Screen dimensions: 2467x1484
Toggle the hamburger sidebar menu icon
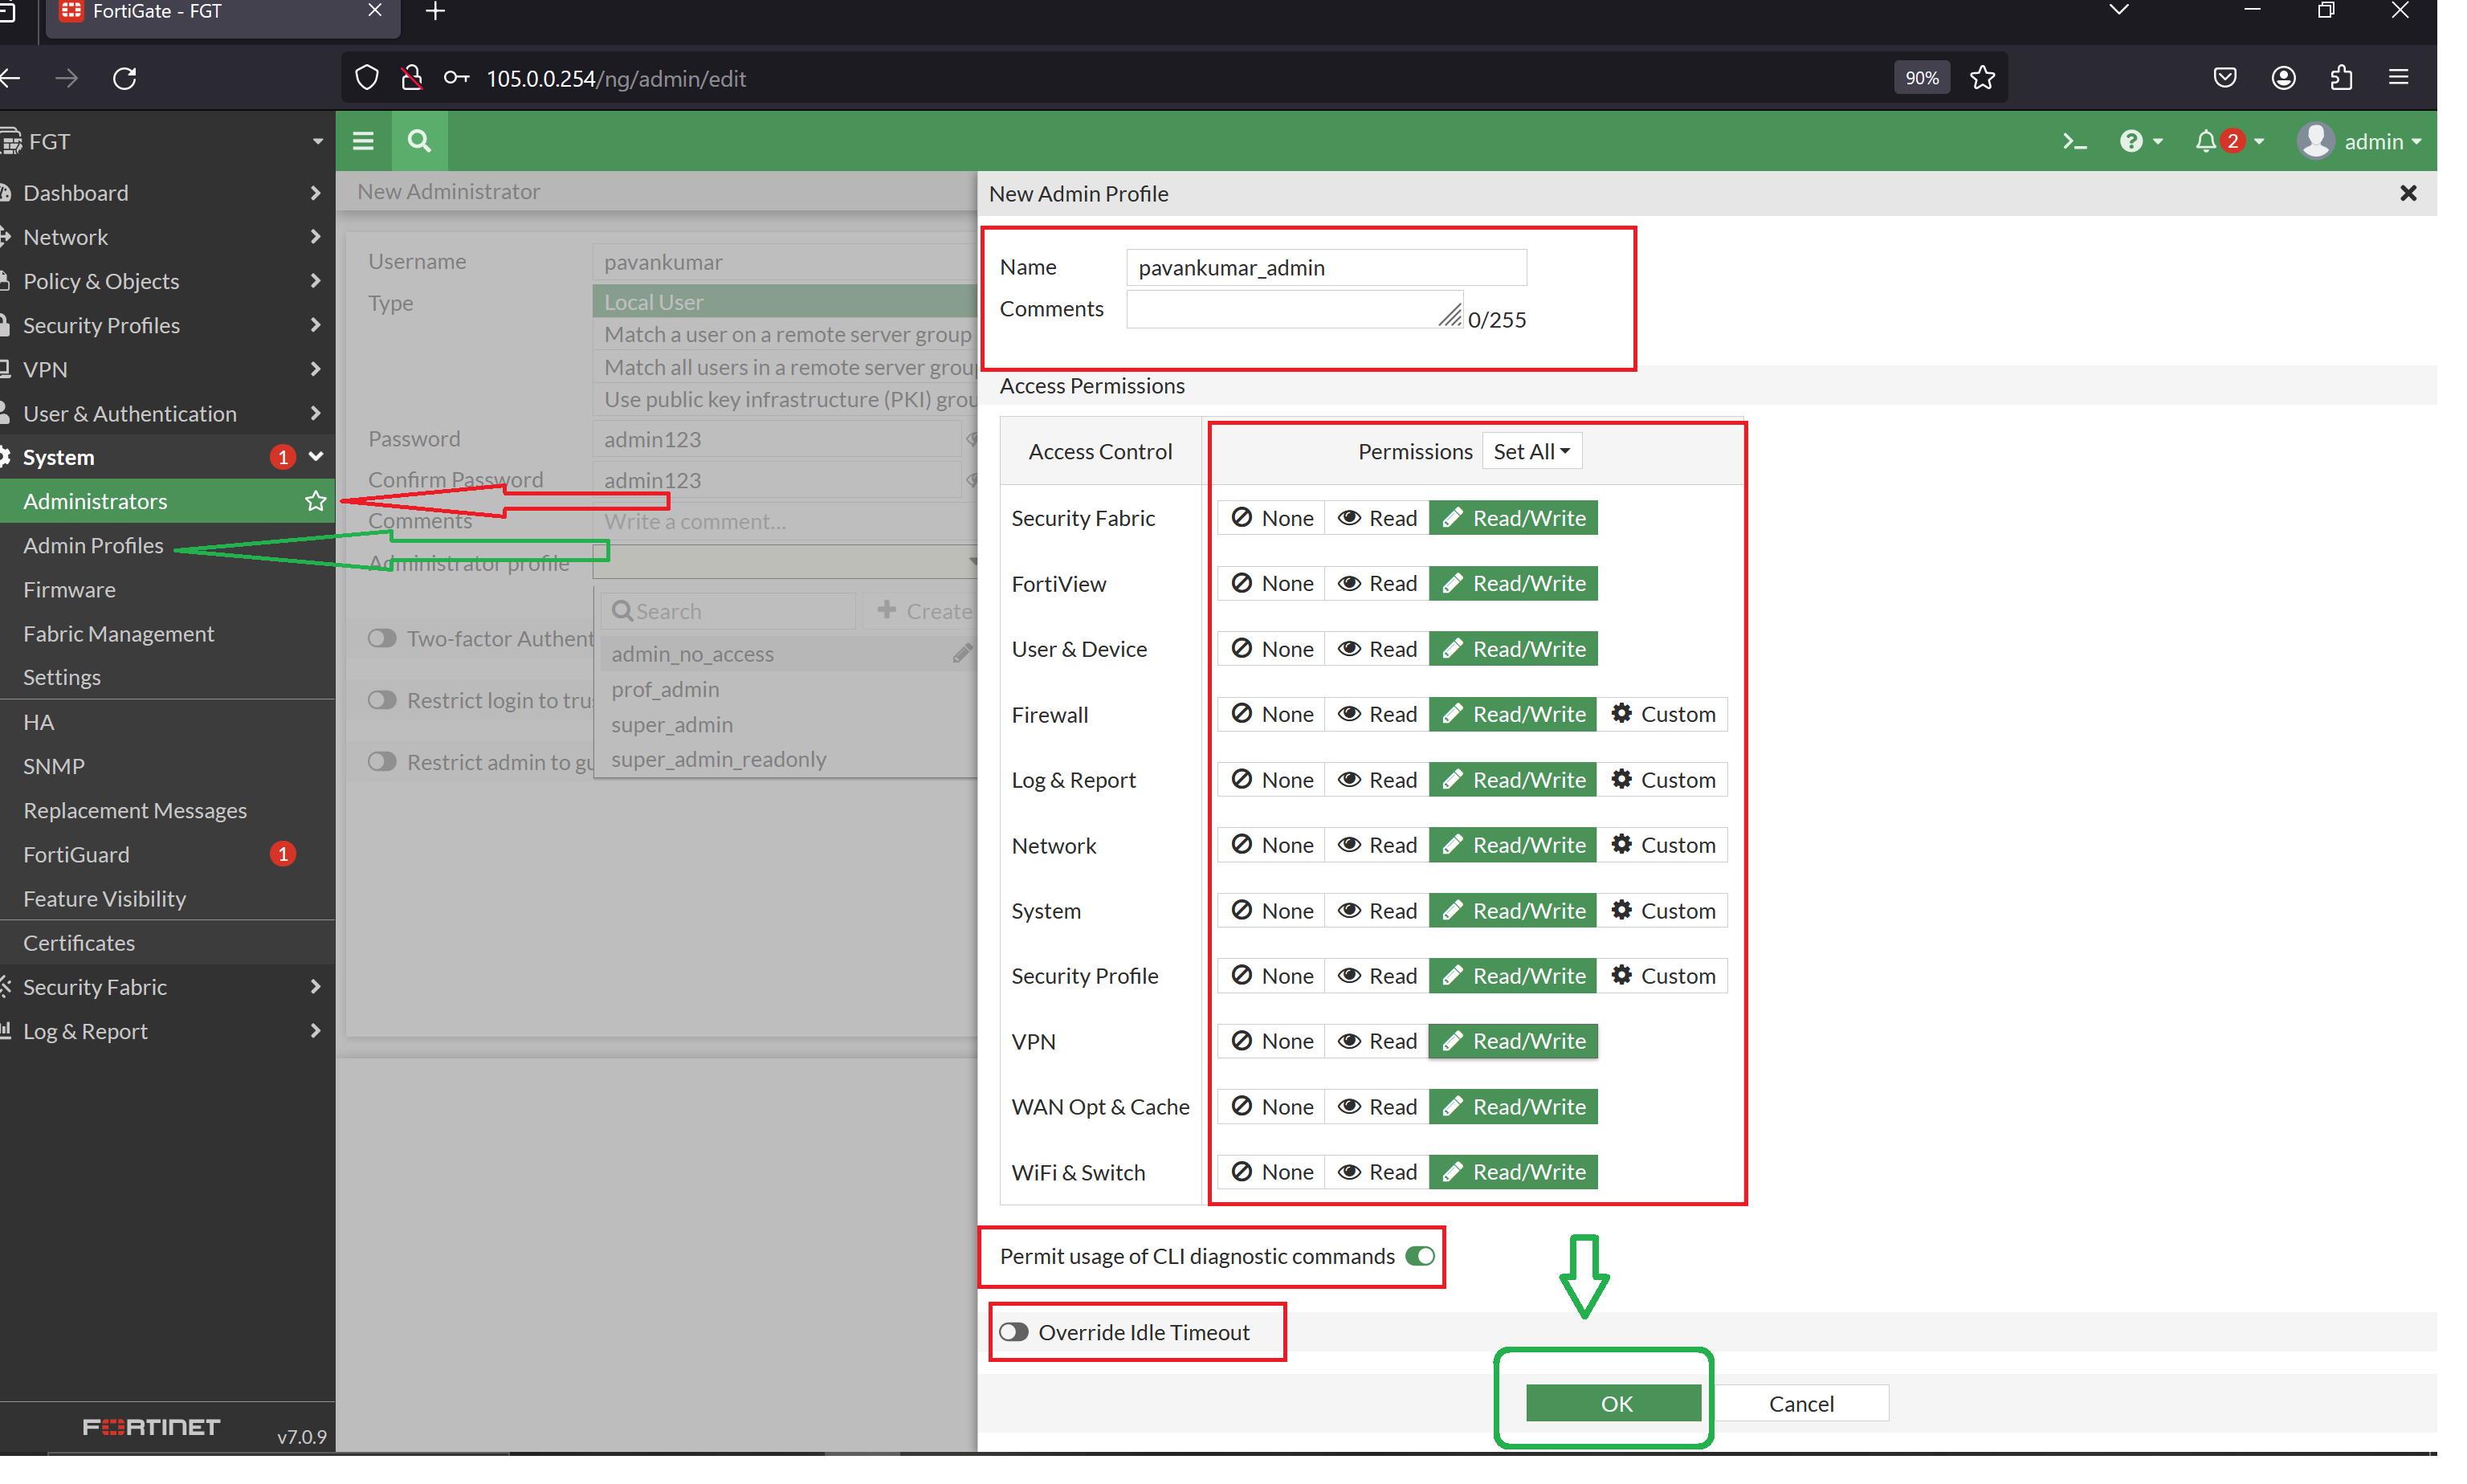coord(363,141)
